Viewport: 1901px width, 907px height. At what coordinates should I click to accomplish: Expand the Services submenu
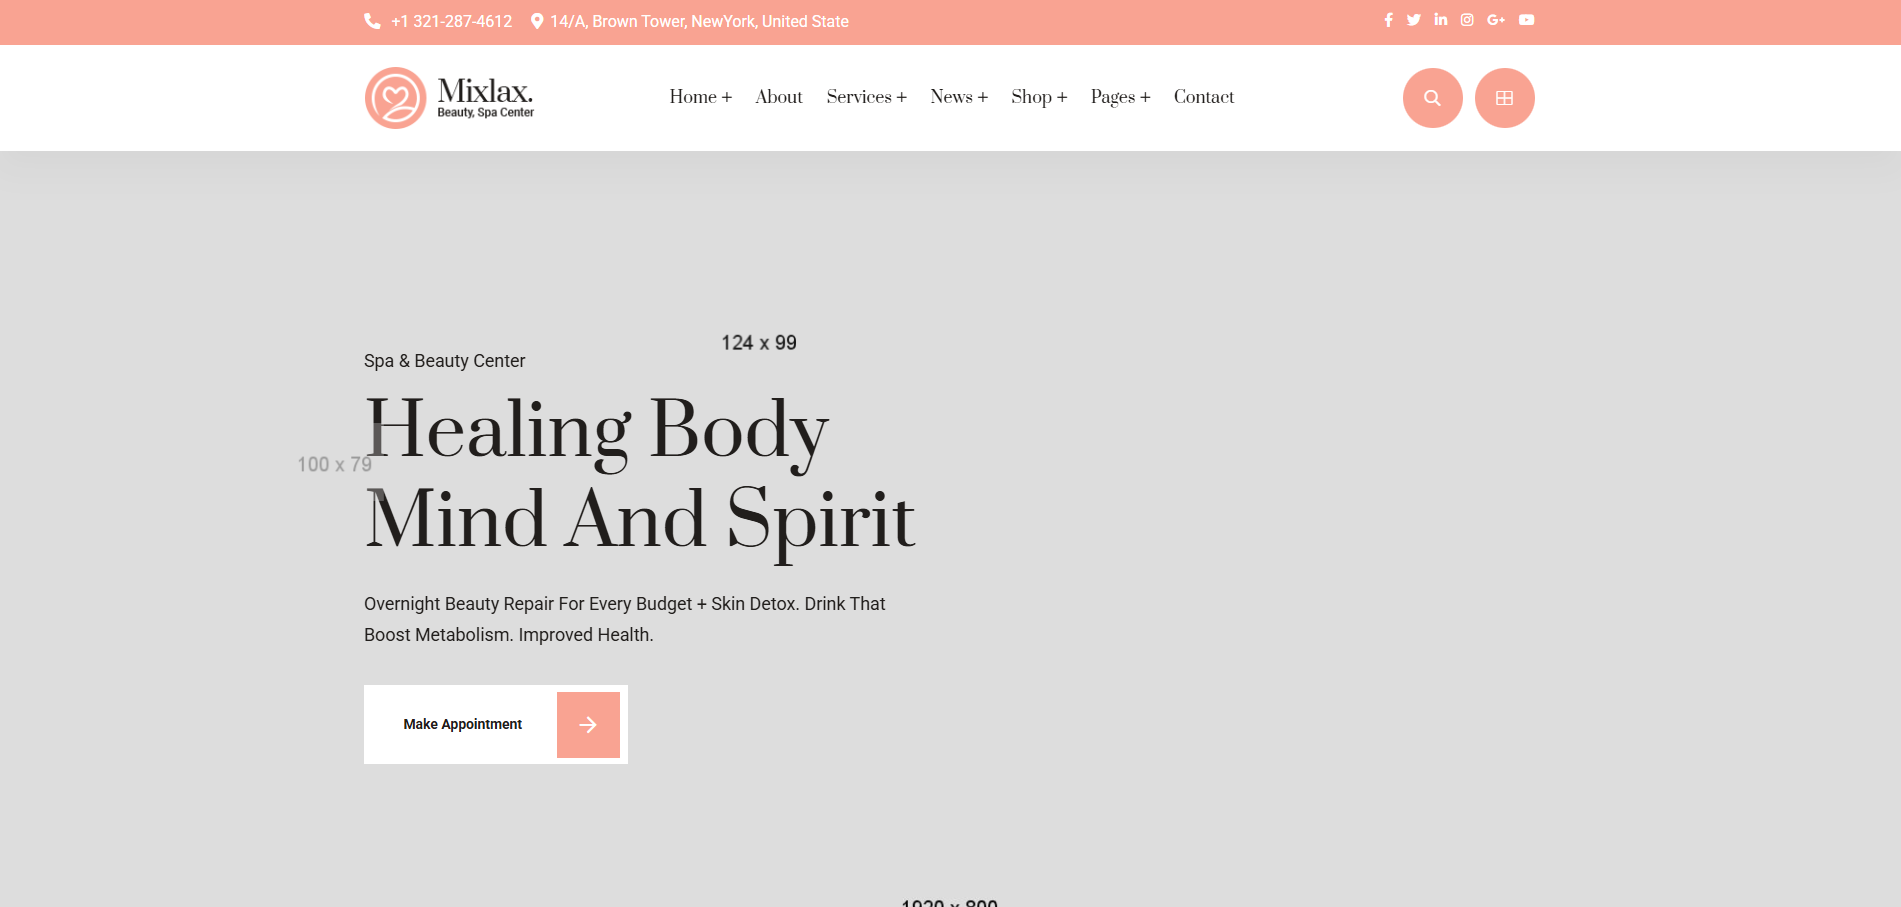point(866,97)
